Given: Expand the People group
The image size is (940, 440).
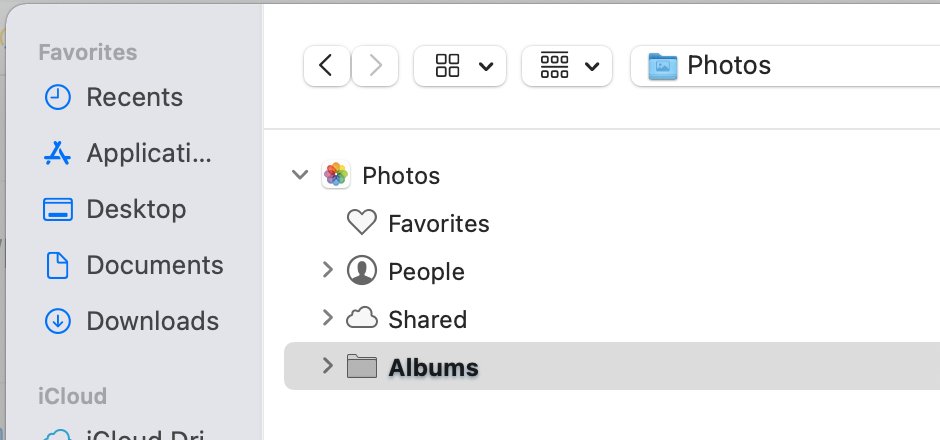Looking at the screenshot, I should click(327, 270).
